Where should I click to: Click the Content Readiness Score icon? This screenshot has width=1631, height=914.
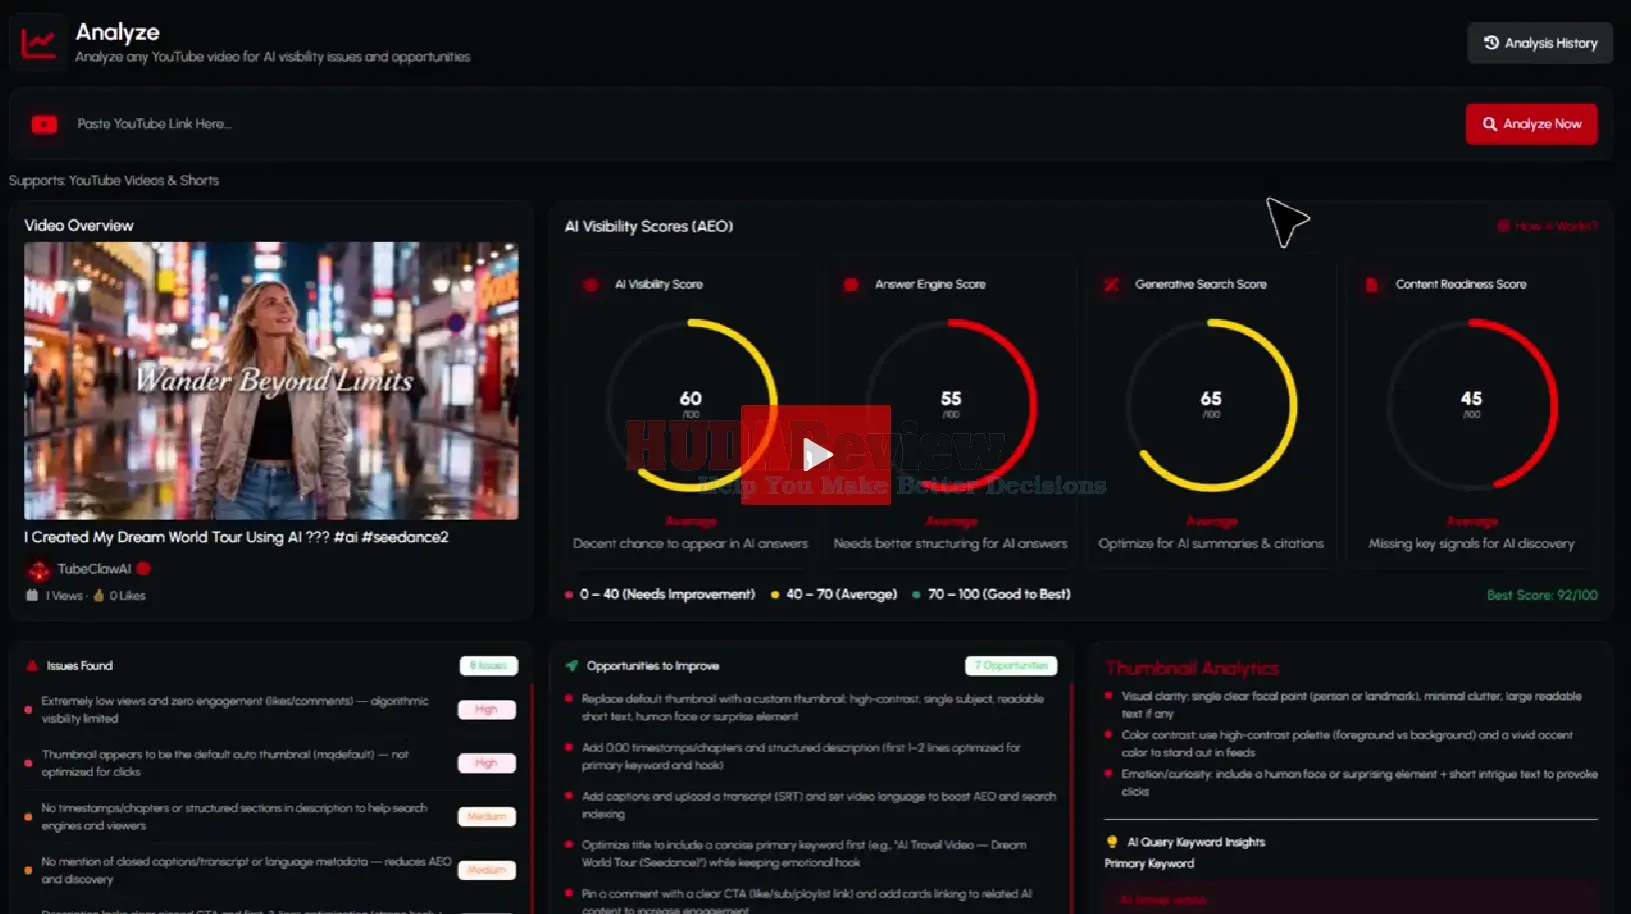1371,284
